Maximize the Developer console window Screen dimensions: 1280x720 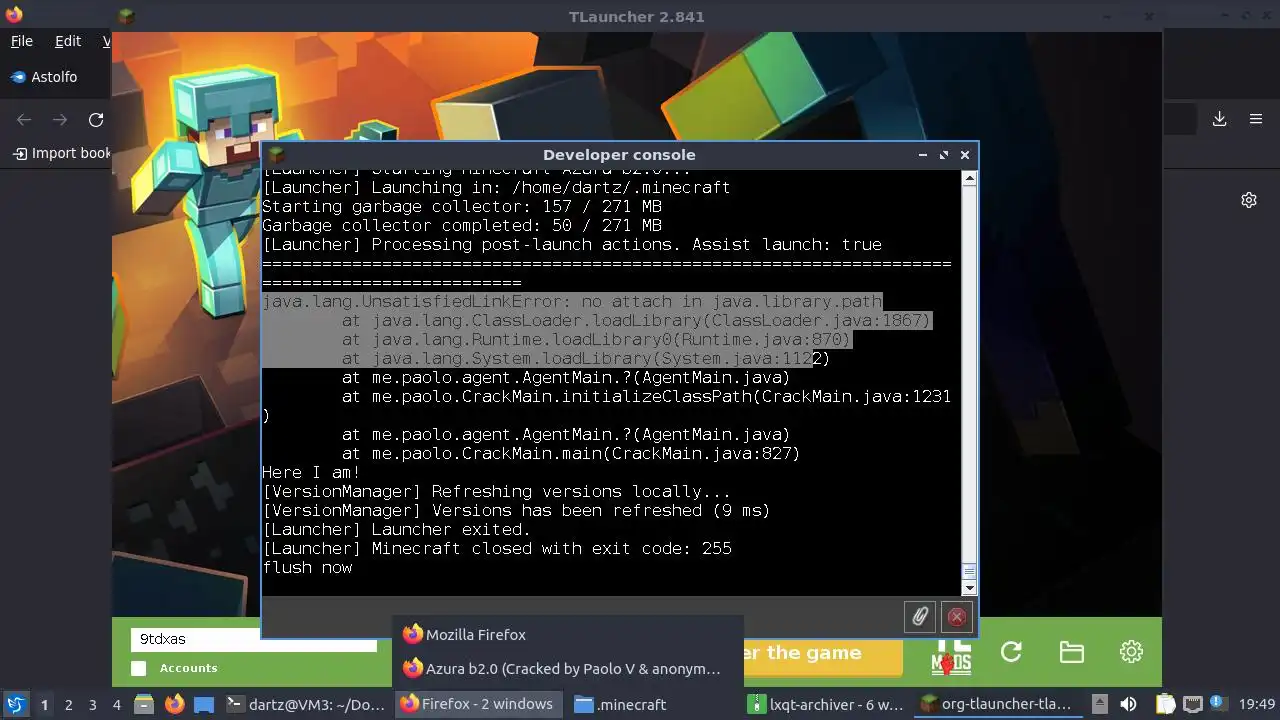[x=943, y=155]
